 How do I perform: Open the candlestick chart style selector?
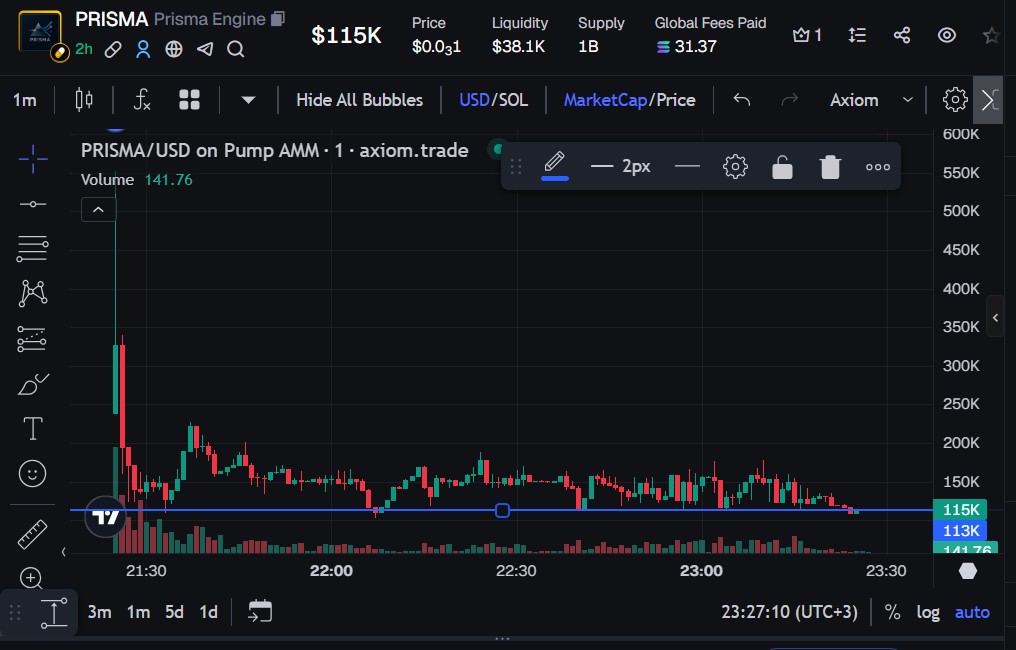coord(84,100)
